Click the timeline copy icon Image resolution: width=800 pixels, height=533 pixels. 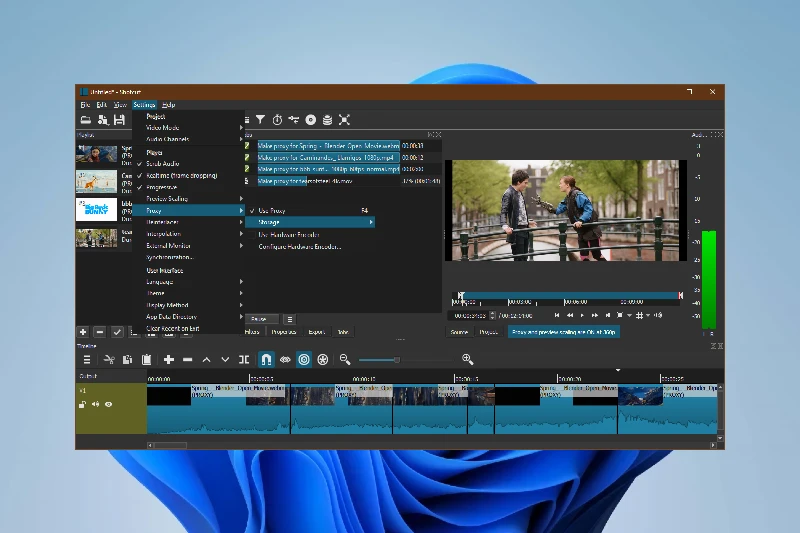point(128,360)
